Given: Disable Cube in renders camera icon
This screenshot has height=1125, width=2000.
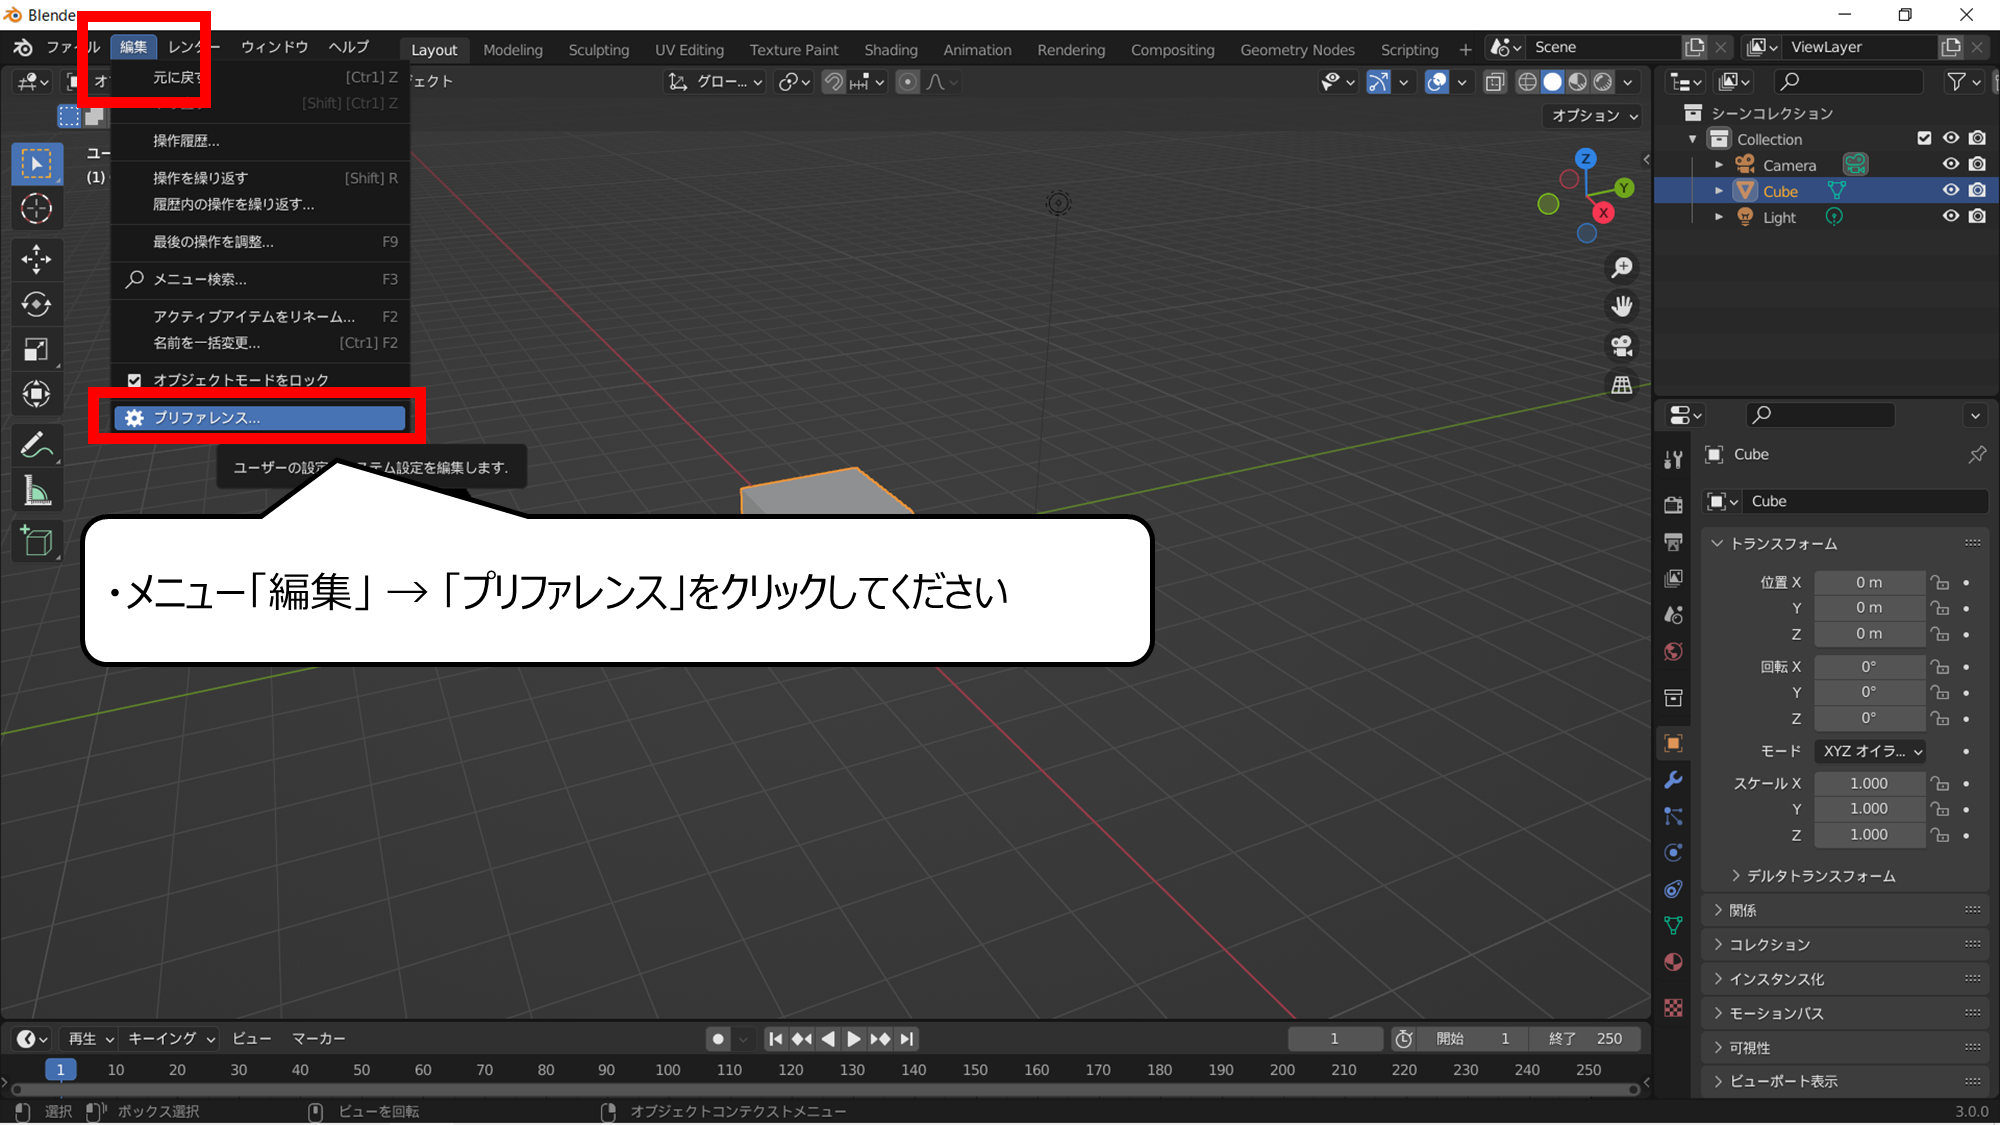Looking at the screenshot, I should pyautogui.click(x=1977, y=190).
